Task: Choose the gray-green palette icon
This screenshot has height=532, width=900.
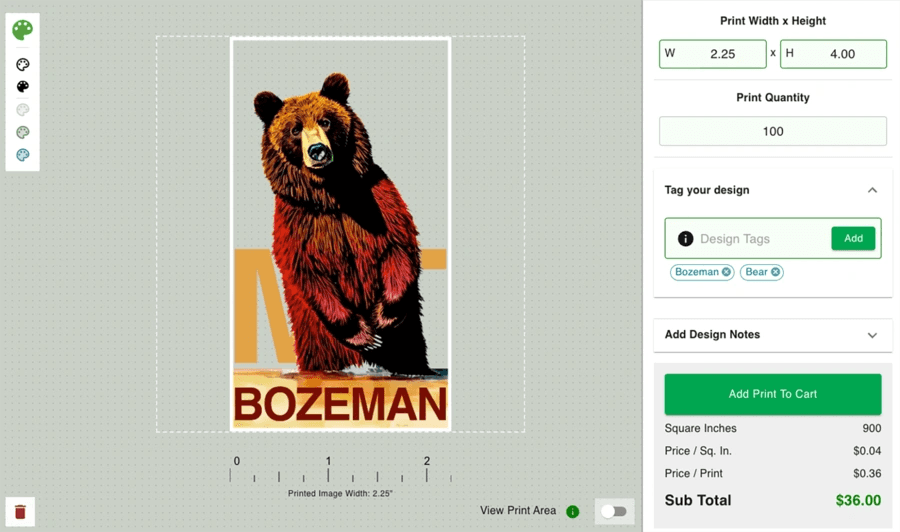Action: tap(22, 132)
